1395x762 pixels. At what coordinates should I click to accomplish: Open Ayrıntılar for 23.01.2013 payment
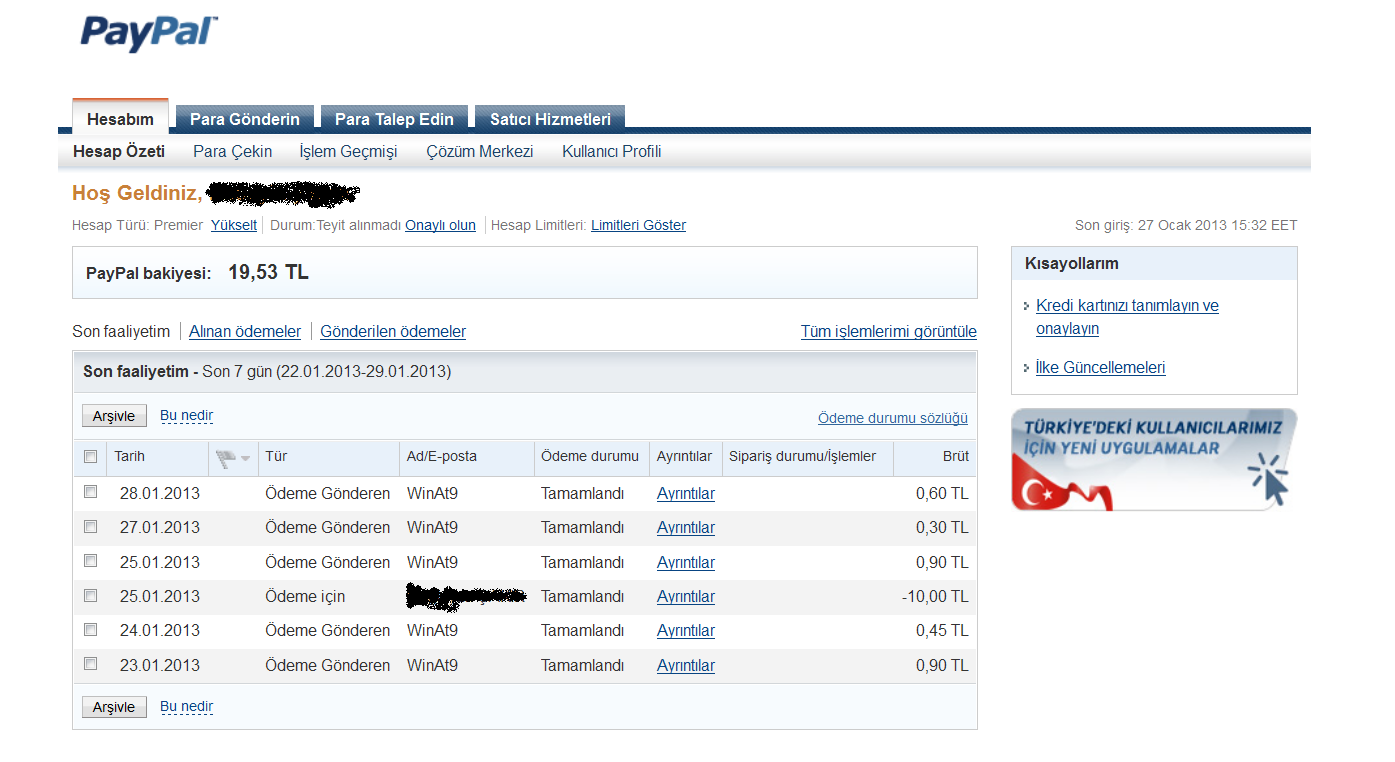[x=686, y=666]
